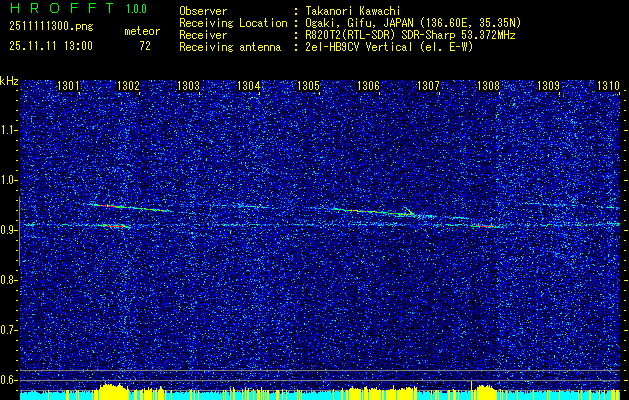The width and height of the screenshot is (629, 400).
Task: Click the Receiving antenna label
Action: click(230, 47)
